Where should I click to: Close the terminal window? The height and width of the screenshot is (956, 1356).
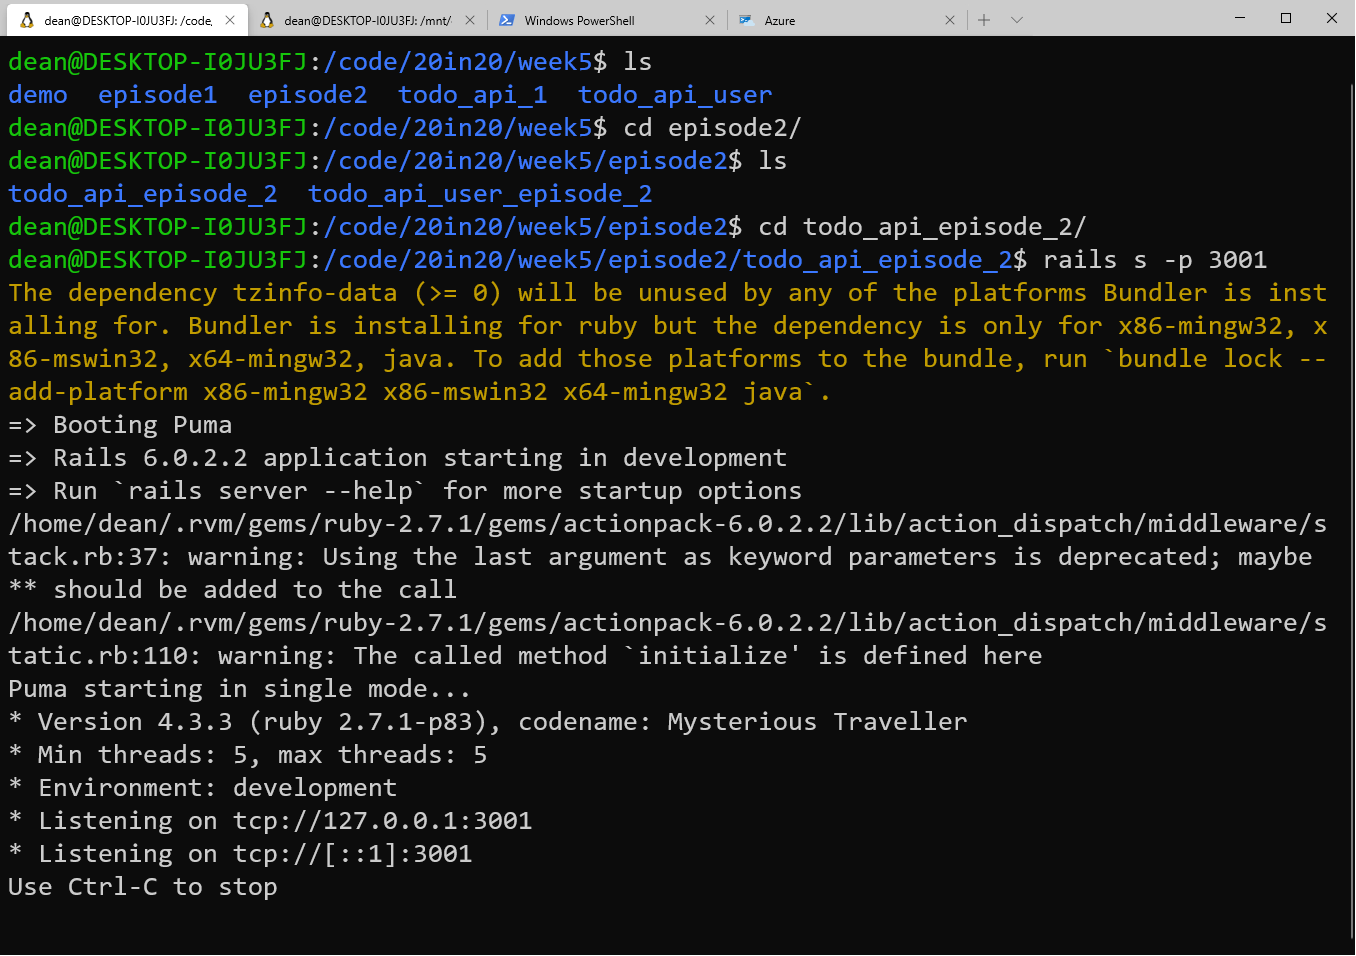1332,18
